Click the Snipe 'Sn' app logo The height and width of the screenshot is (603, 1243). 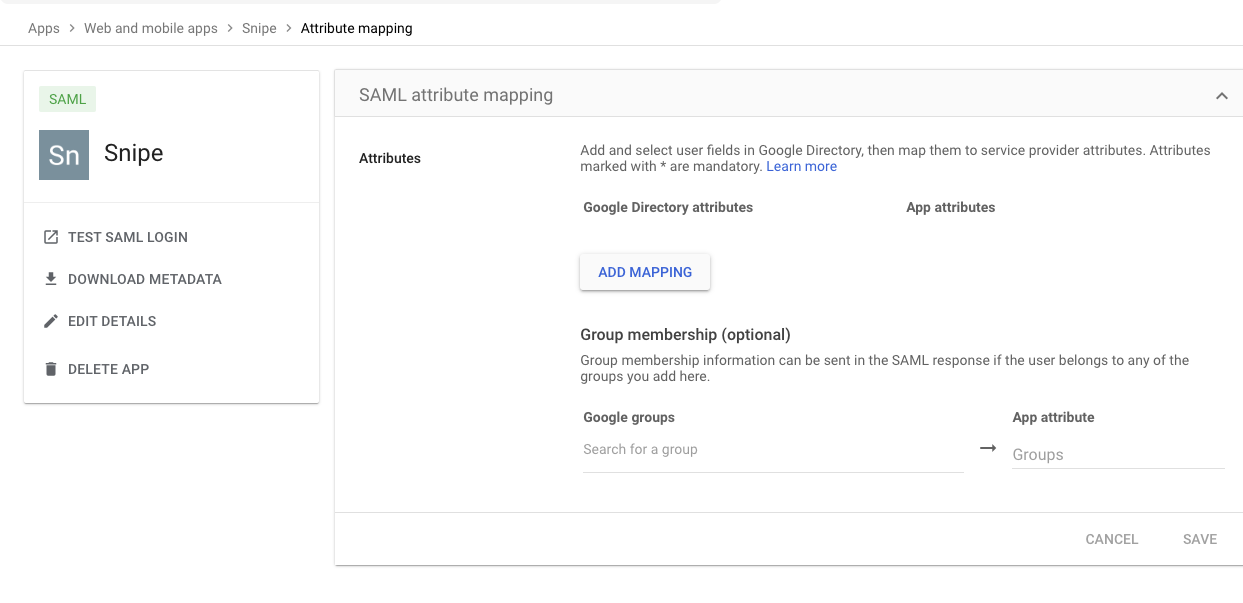[64, 155]
